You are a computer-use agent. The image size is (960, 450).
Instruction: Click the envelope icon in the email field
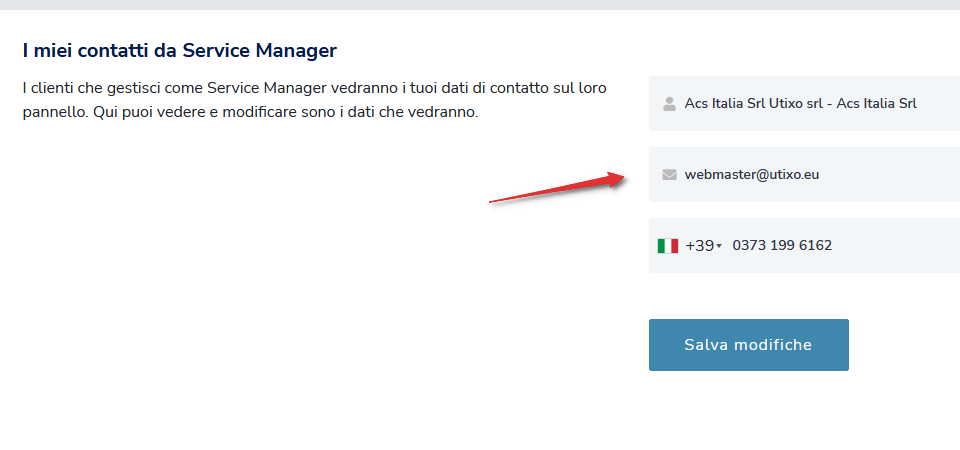click(669, 175)
